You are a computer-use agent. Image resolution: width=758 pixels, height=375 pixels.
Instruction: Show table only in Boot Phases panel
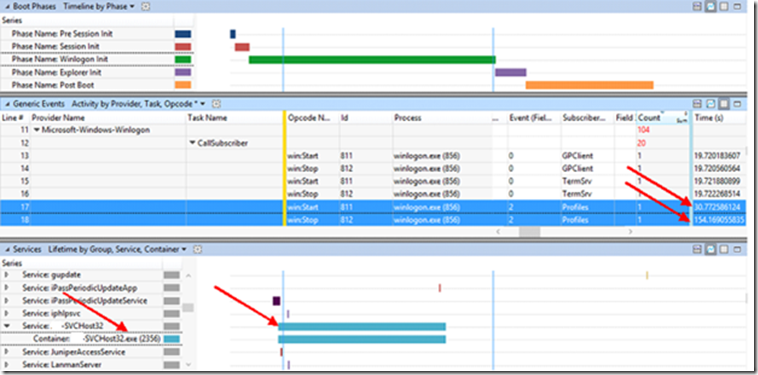coord(724,7)
